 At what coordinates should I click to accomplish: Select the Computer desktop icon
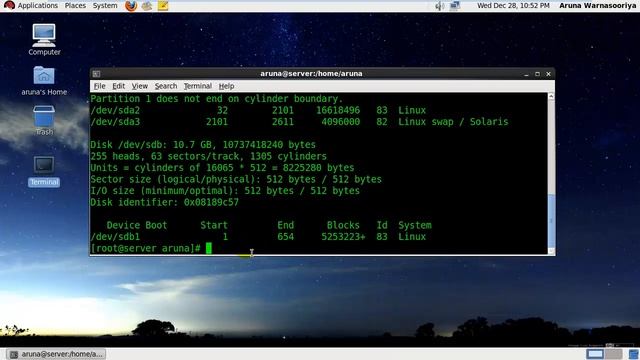pyautogui.click(x=44, y=40)
